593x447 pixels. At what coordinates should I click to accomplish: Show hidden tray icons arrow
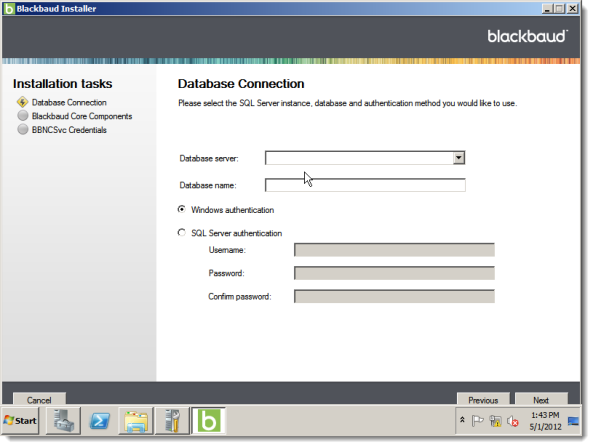(x=462, y=420)
